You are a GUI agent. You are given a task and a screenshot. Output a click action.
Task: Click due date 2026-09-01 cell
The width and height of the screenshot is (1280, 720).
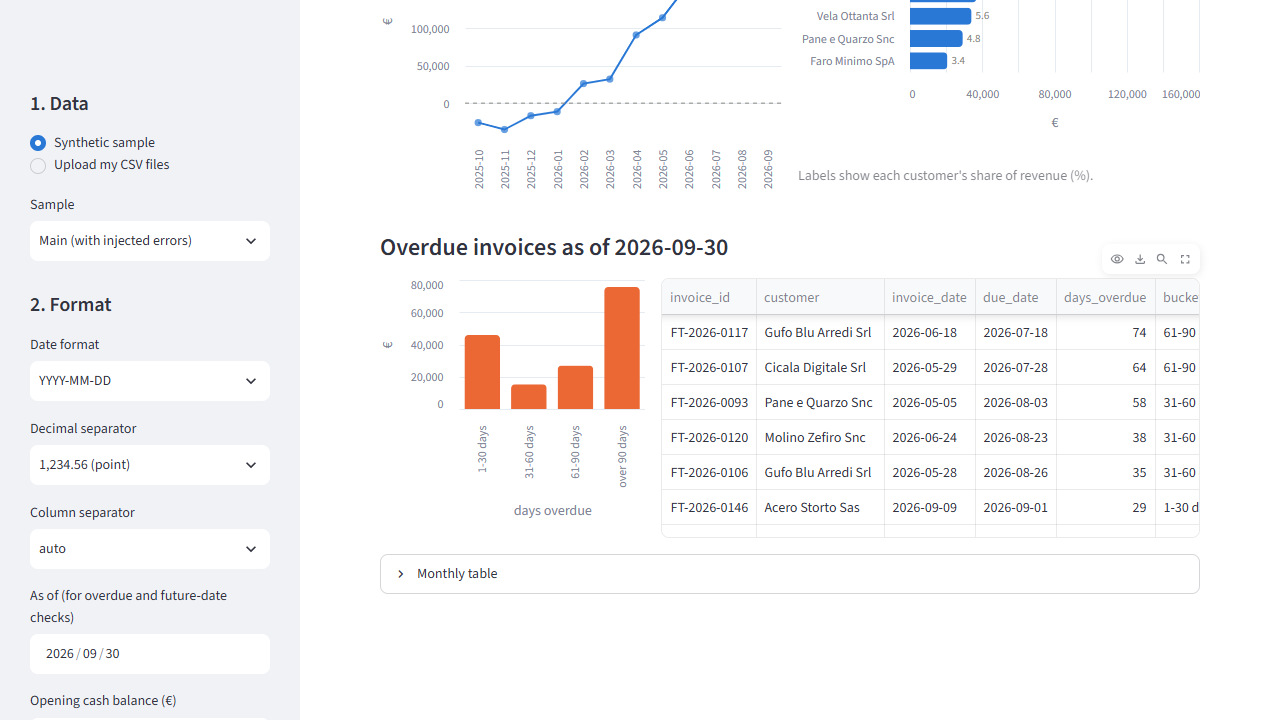click(1016, 507)
